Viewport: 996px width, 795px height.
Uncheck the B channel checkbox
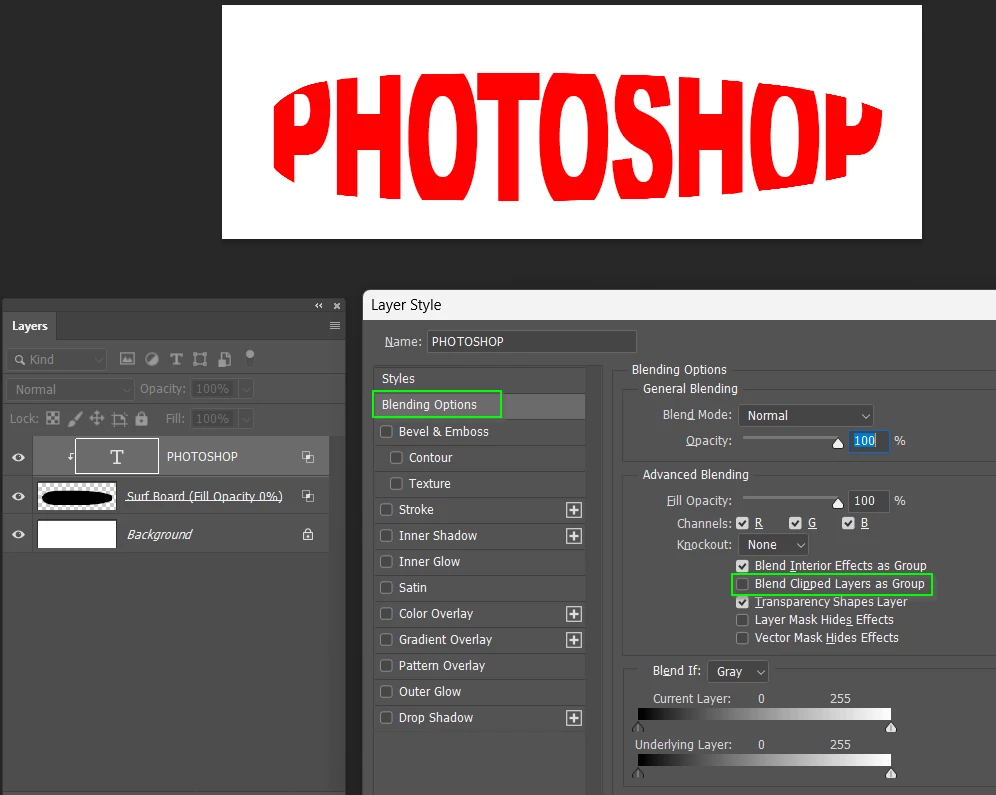848,523
